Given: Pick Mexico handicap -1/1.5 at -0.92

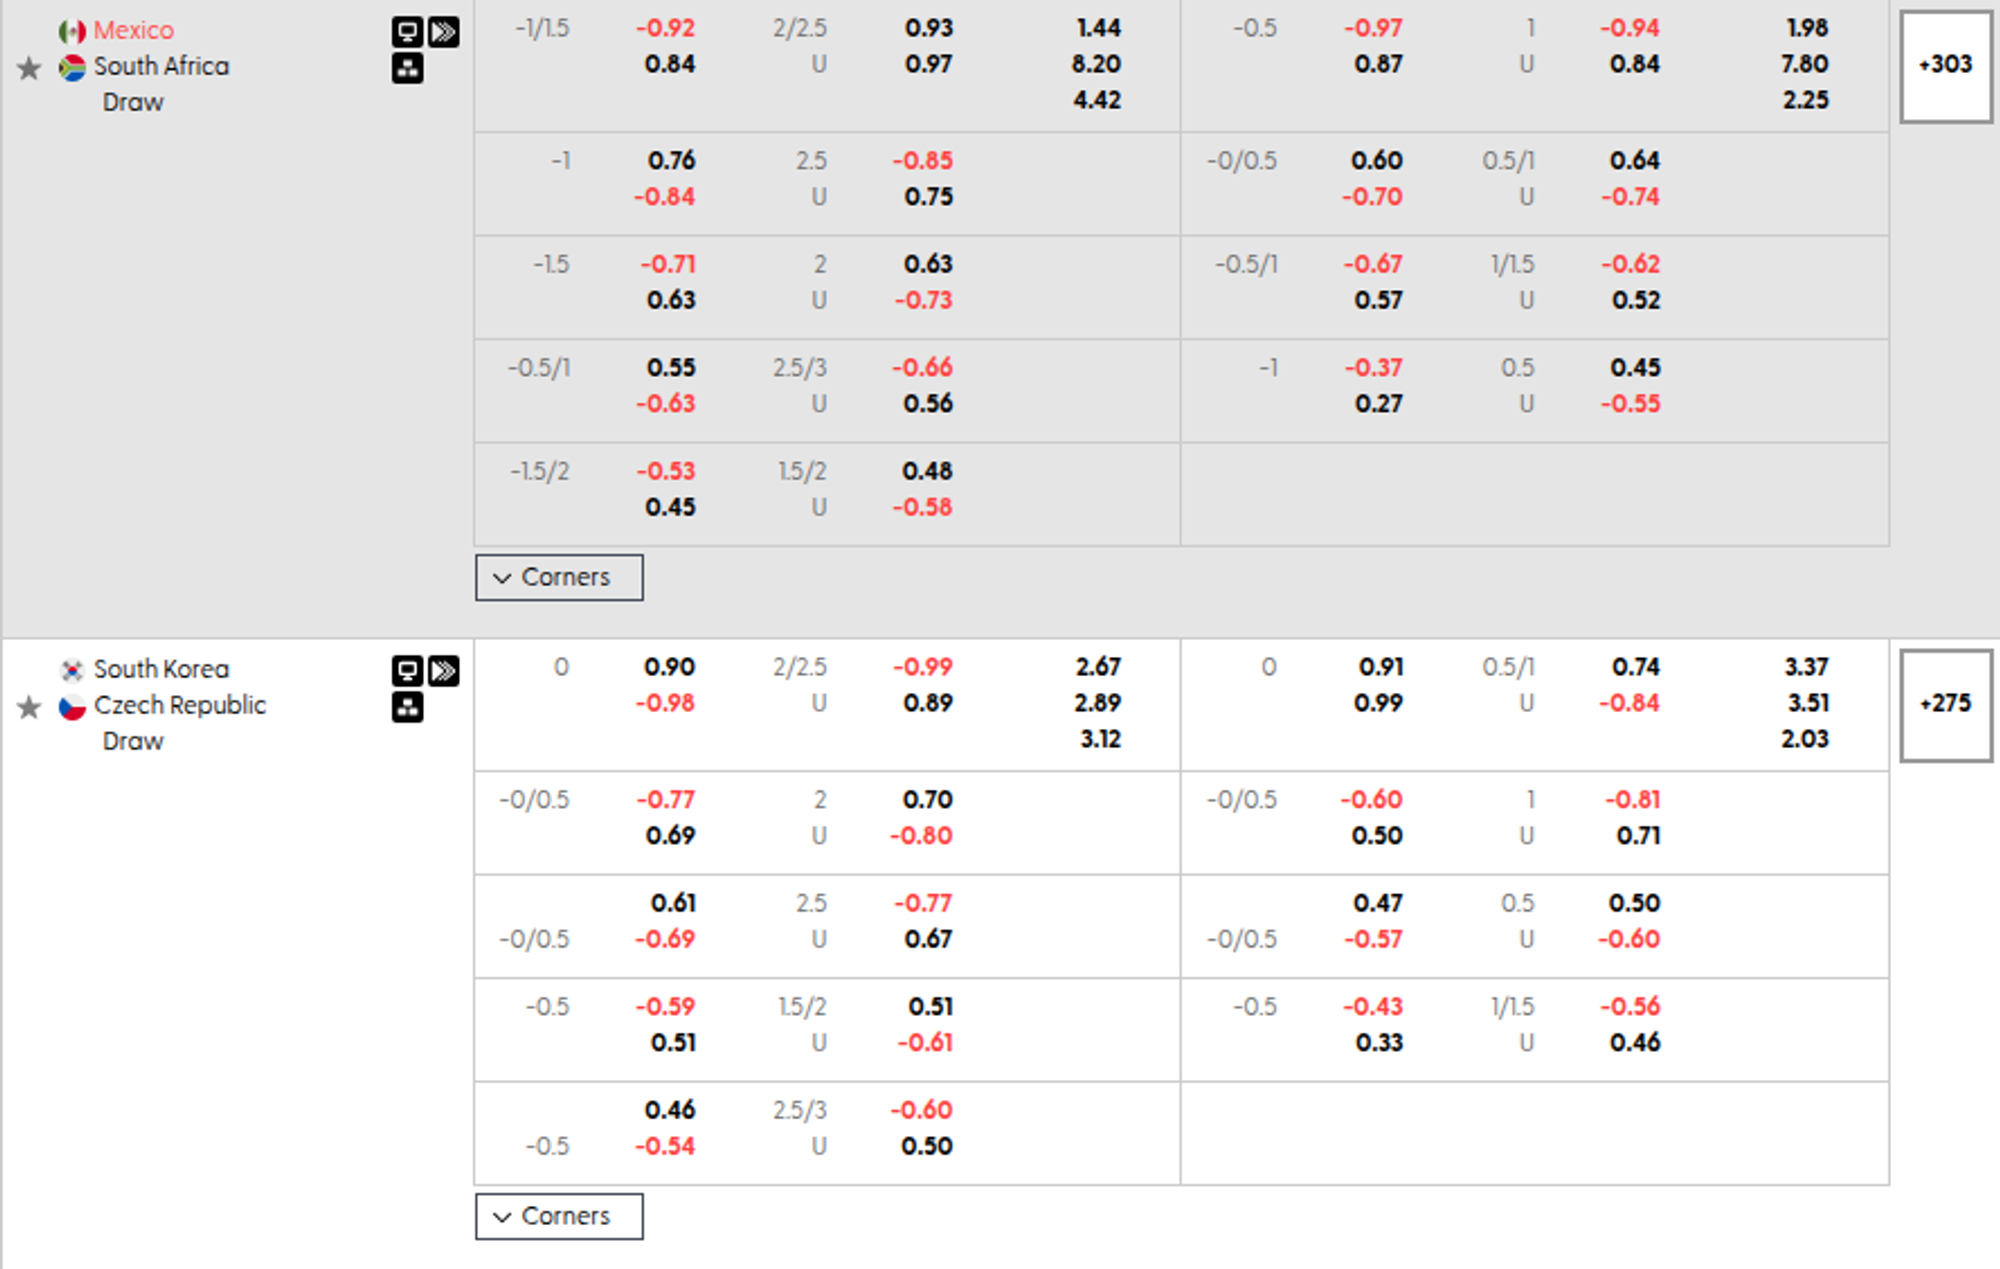Looking at the screenshot, I should (x=665, y=28).
